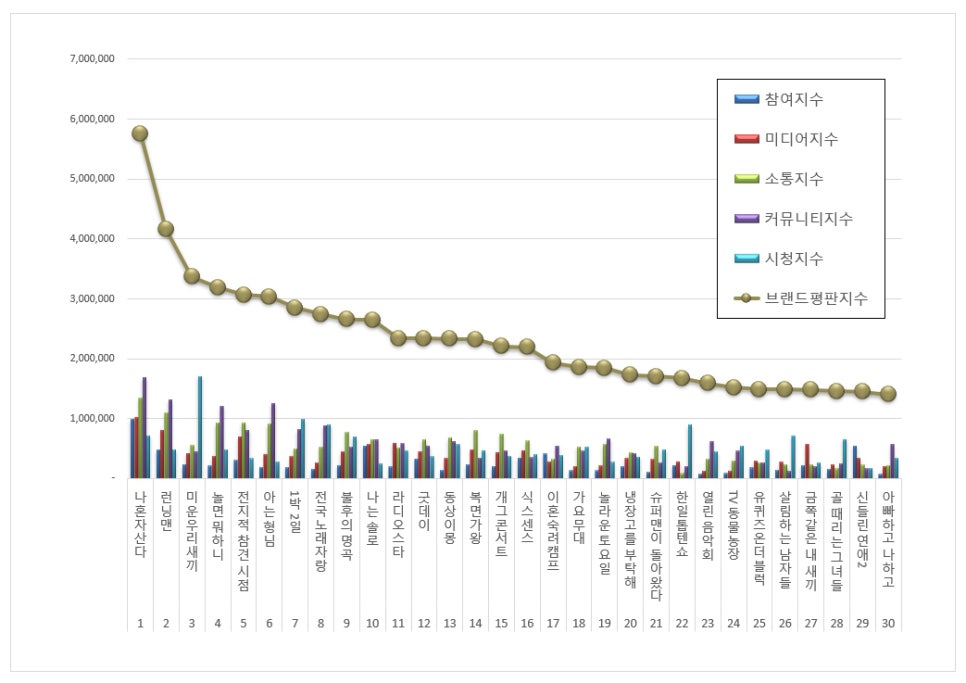Click the 4,000,000 y-axis value
This screenshot has width=966, height=683.
(92, 238)
